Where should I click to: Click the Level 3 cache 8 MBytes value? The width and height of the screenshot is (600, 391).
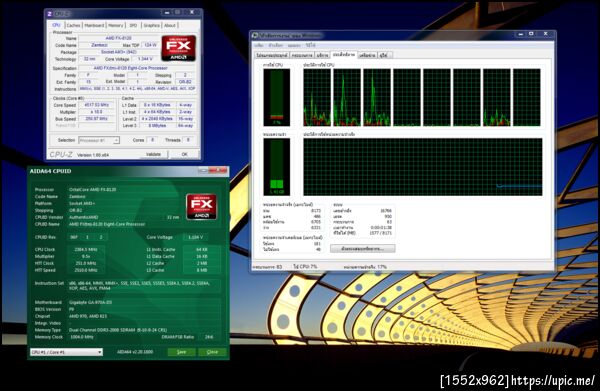point(157,125)
